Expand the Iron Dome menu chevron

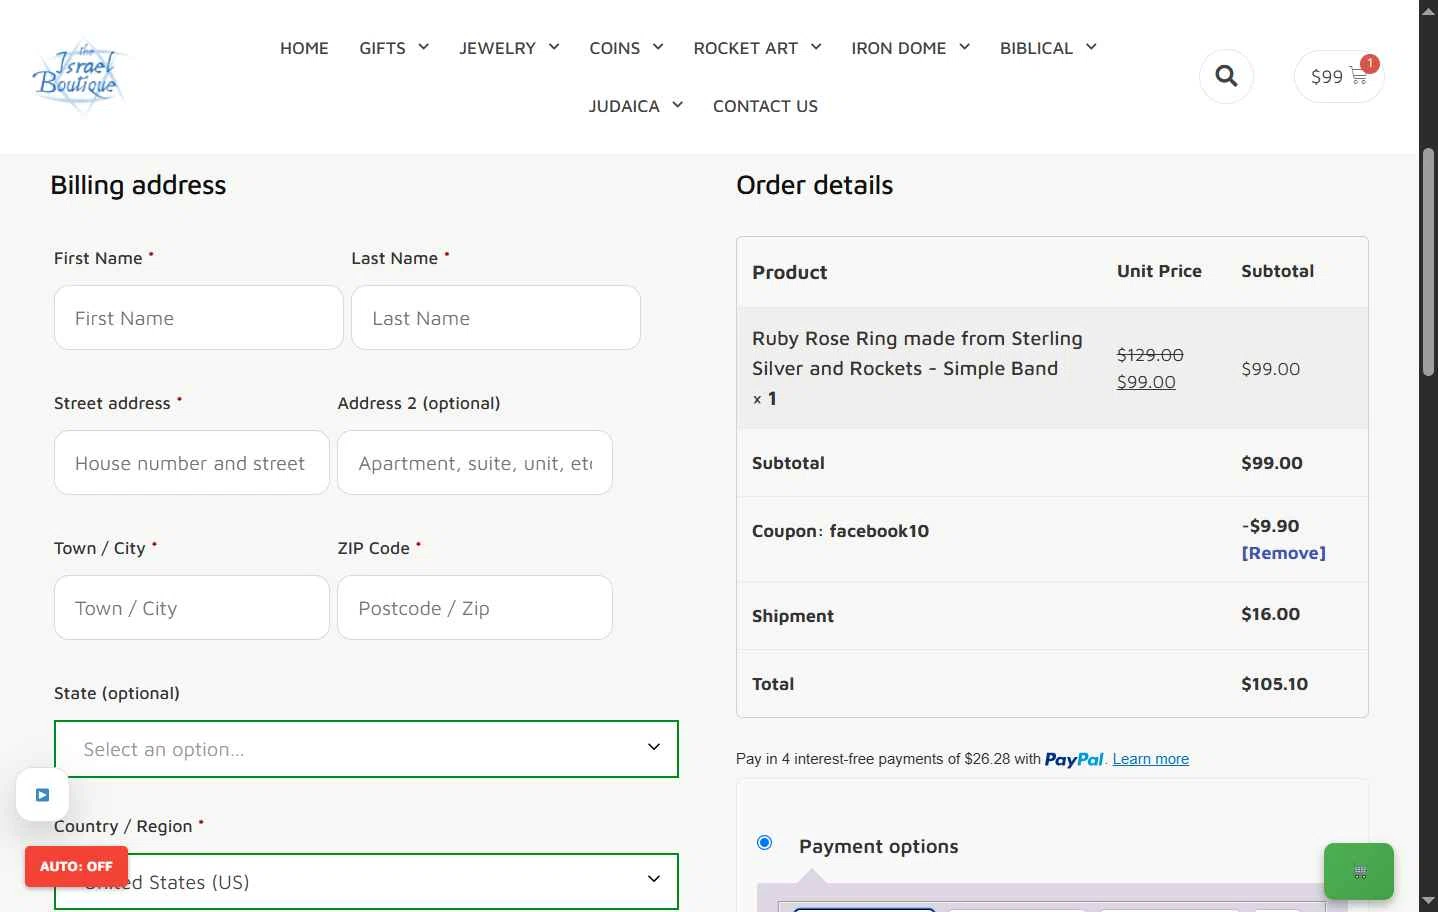(x=964, y=47)
